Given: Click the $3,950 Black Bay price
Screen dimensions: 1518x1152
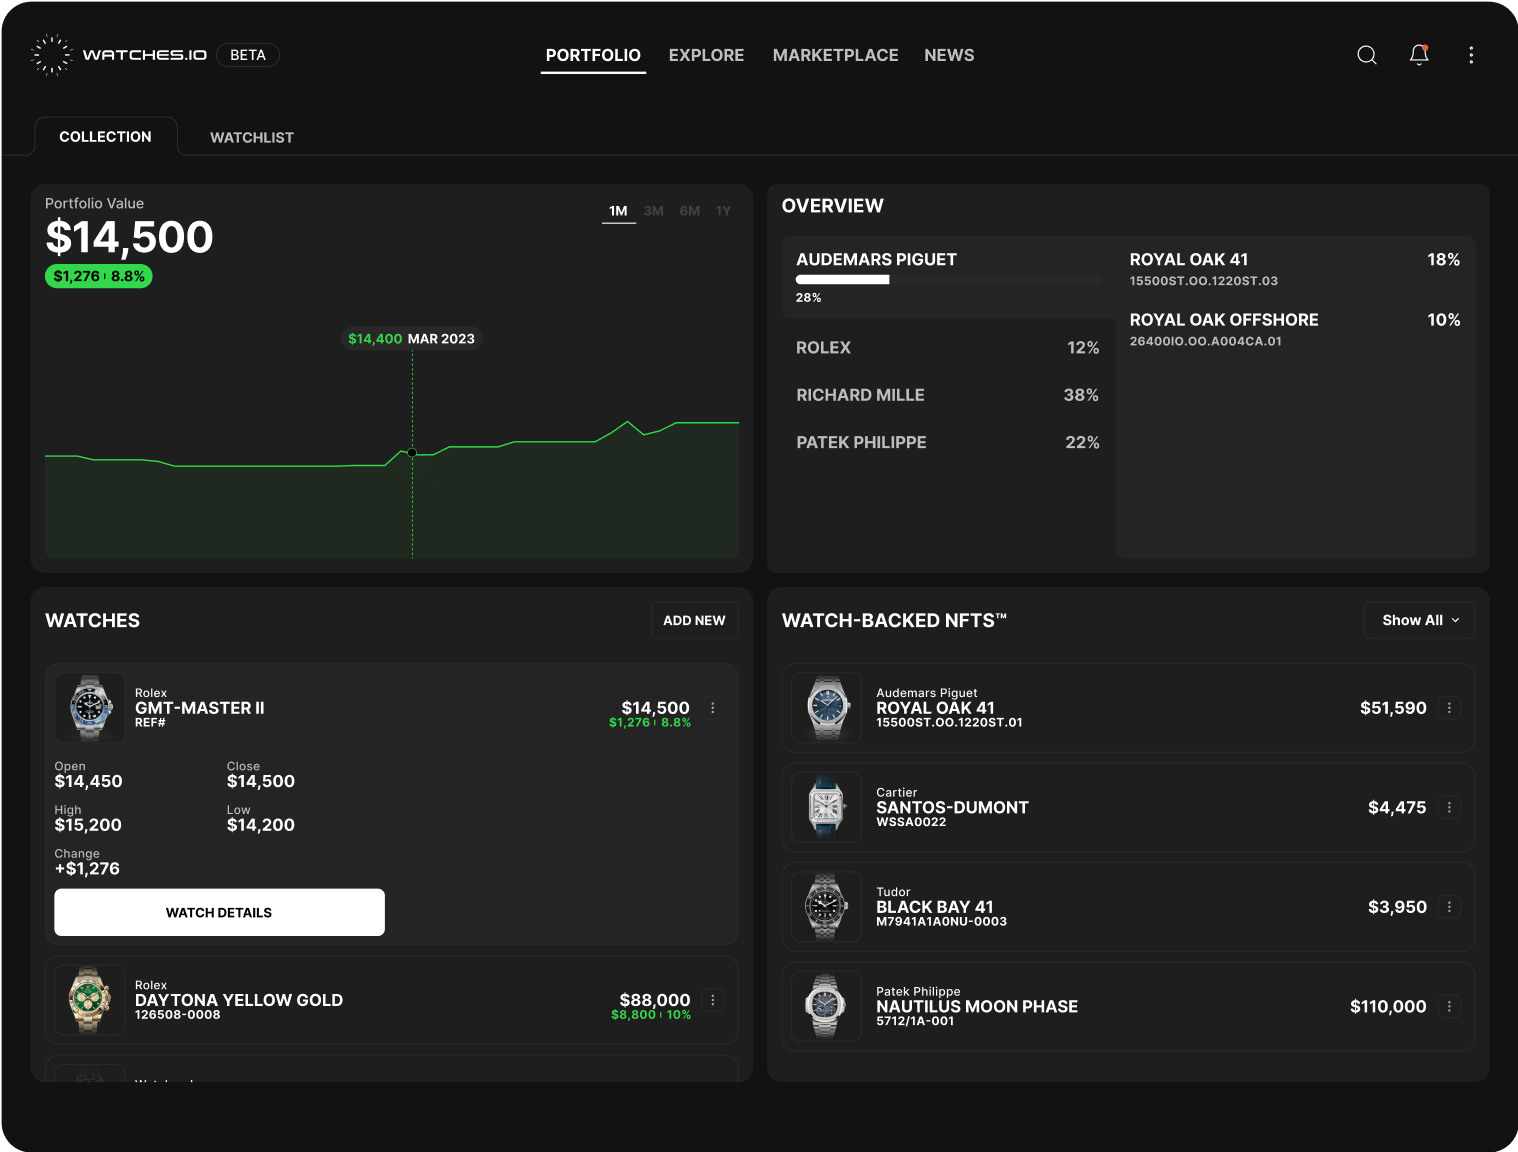Looking at the screenshot, I should click(1397, 907).
